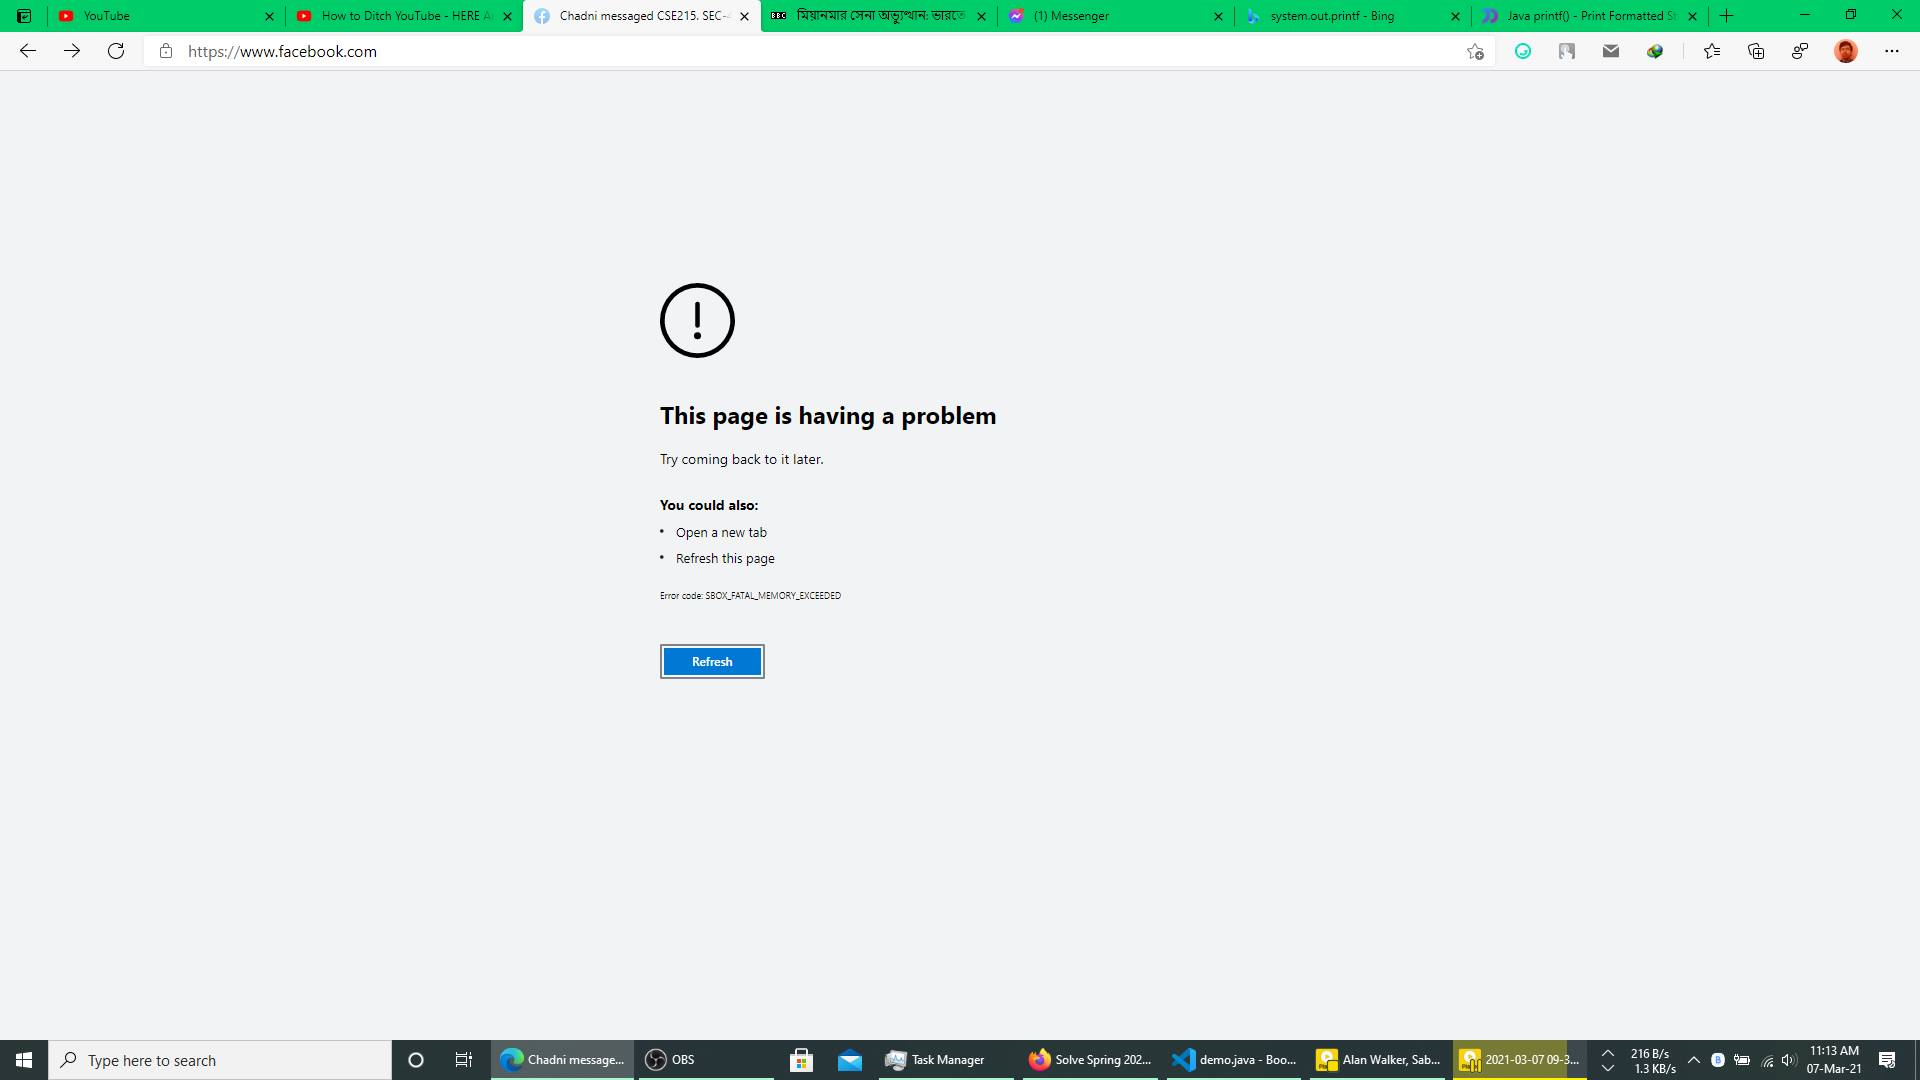Image resolution: width=1920 pixels, height=1080 pixels.
Task: Expand network speed indicator upward arrow
Action: 1608,1052
